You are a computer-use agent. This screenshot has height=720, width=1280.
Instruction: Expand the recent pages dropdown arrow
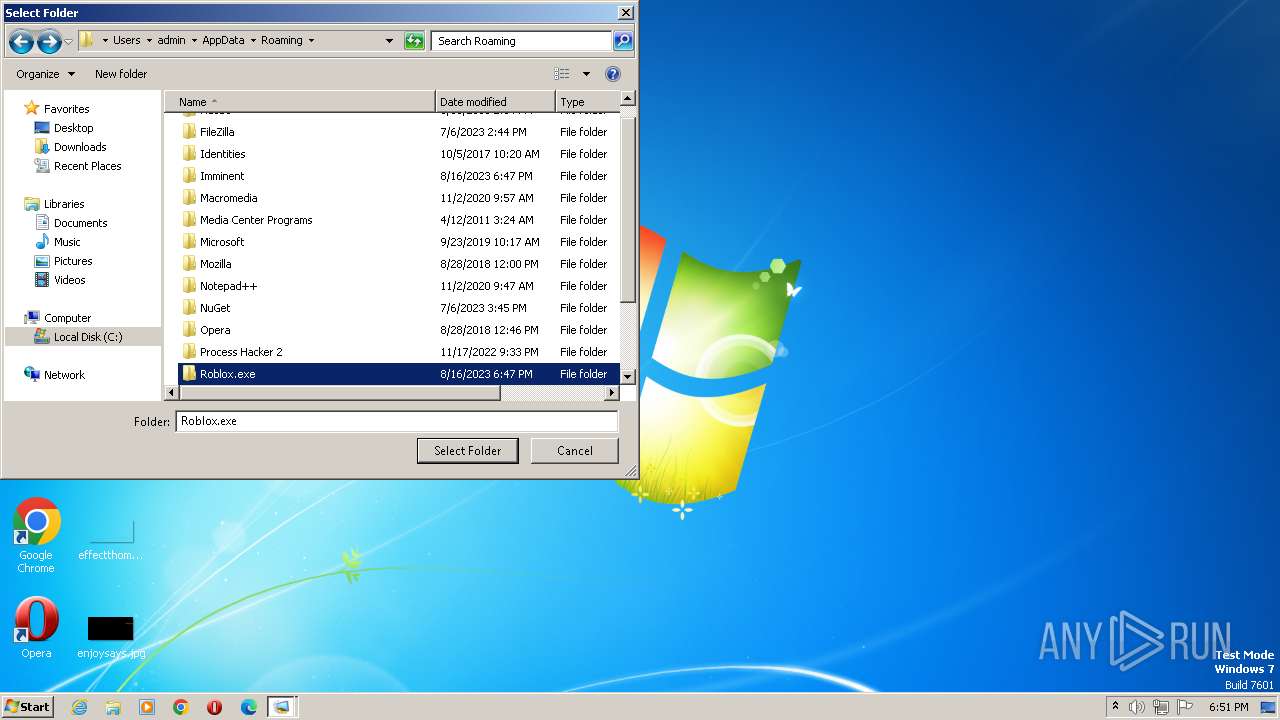click(68, 42)
